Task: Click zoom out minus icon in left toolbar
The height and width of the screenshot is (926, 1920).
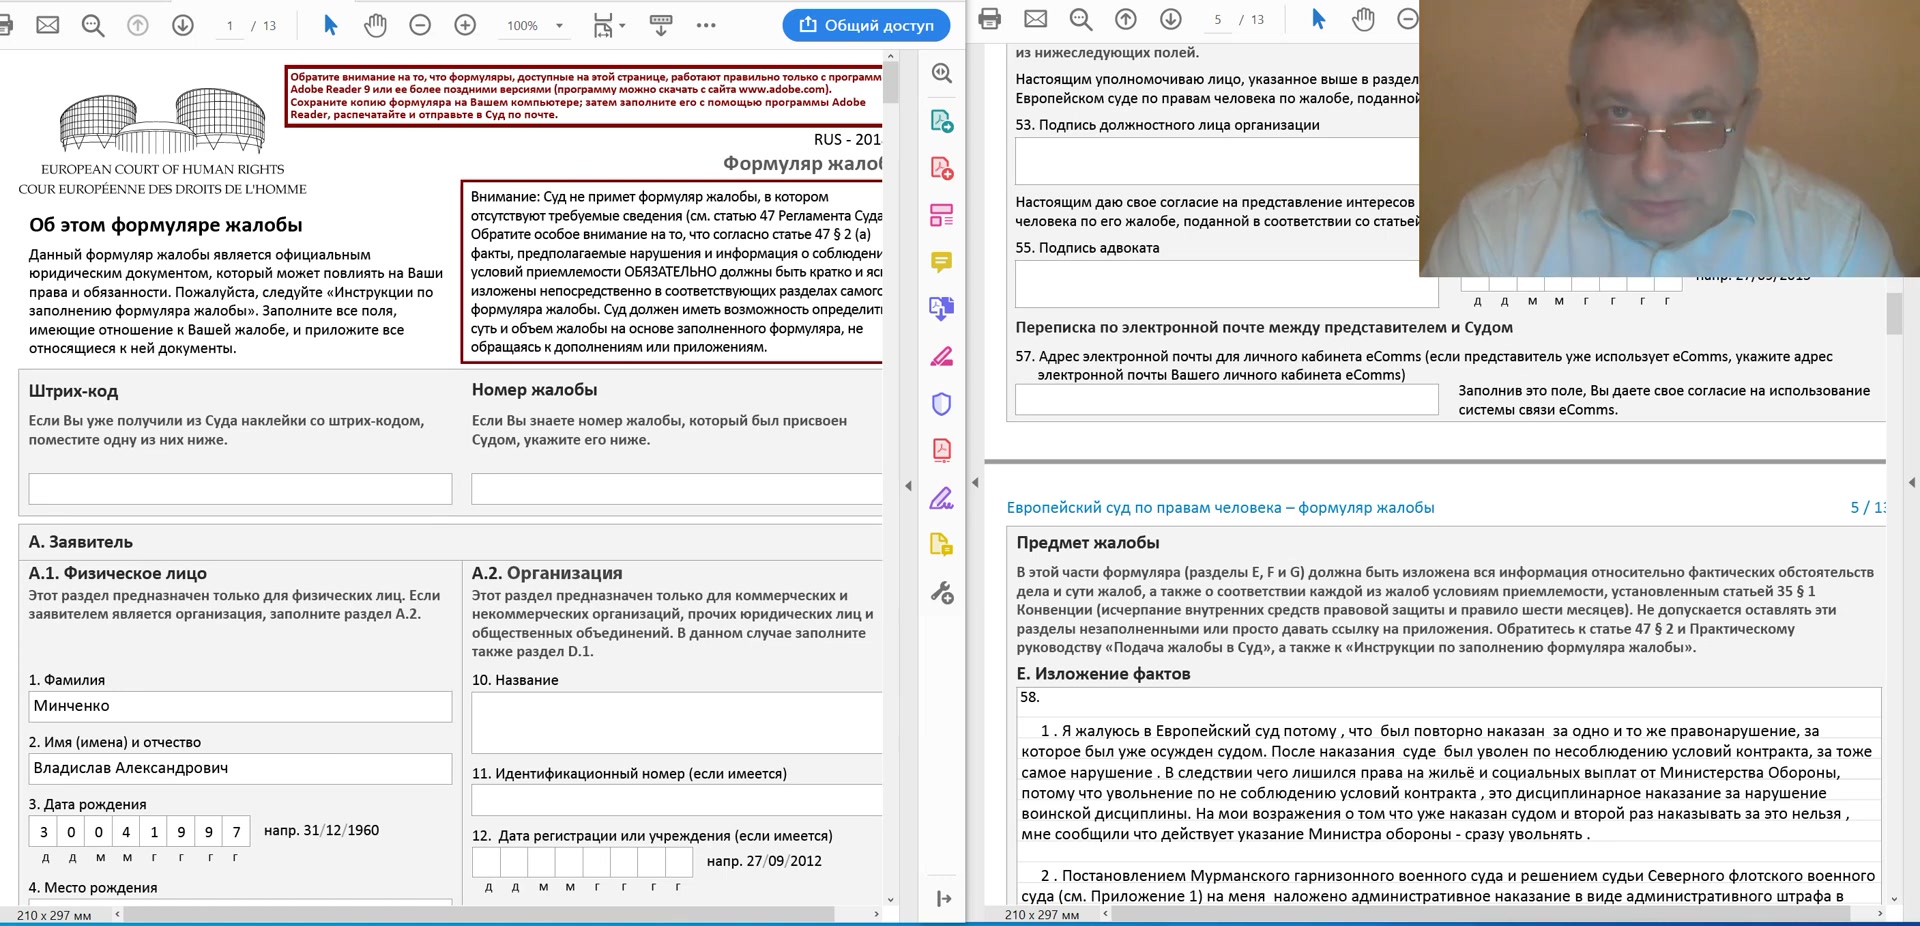Action: click(420, 25)
